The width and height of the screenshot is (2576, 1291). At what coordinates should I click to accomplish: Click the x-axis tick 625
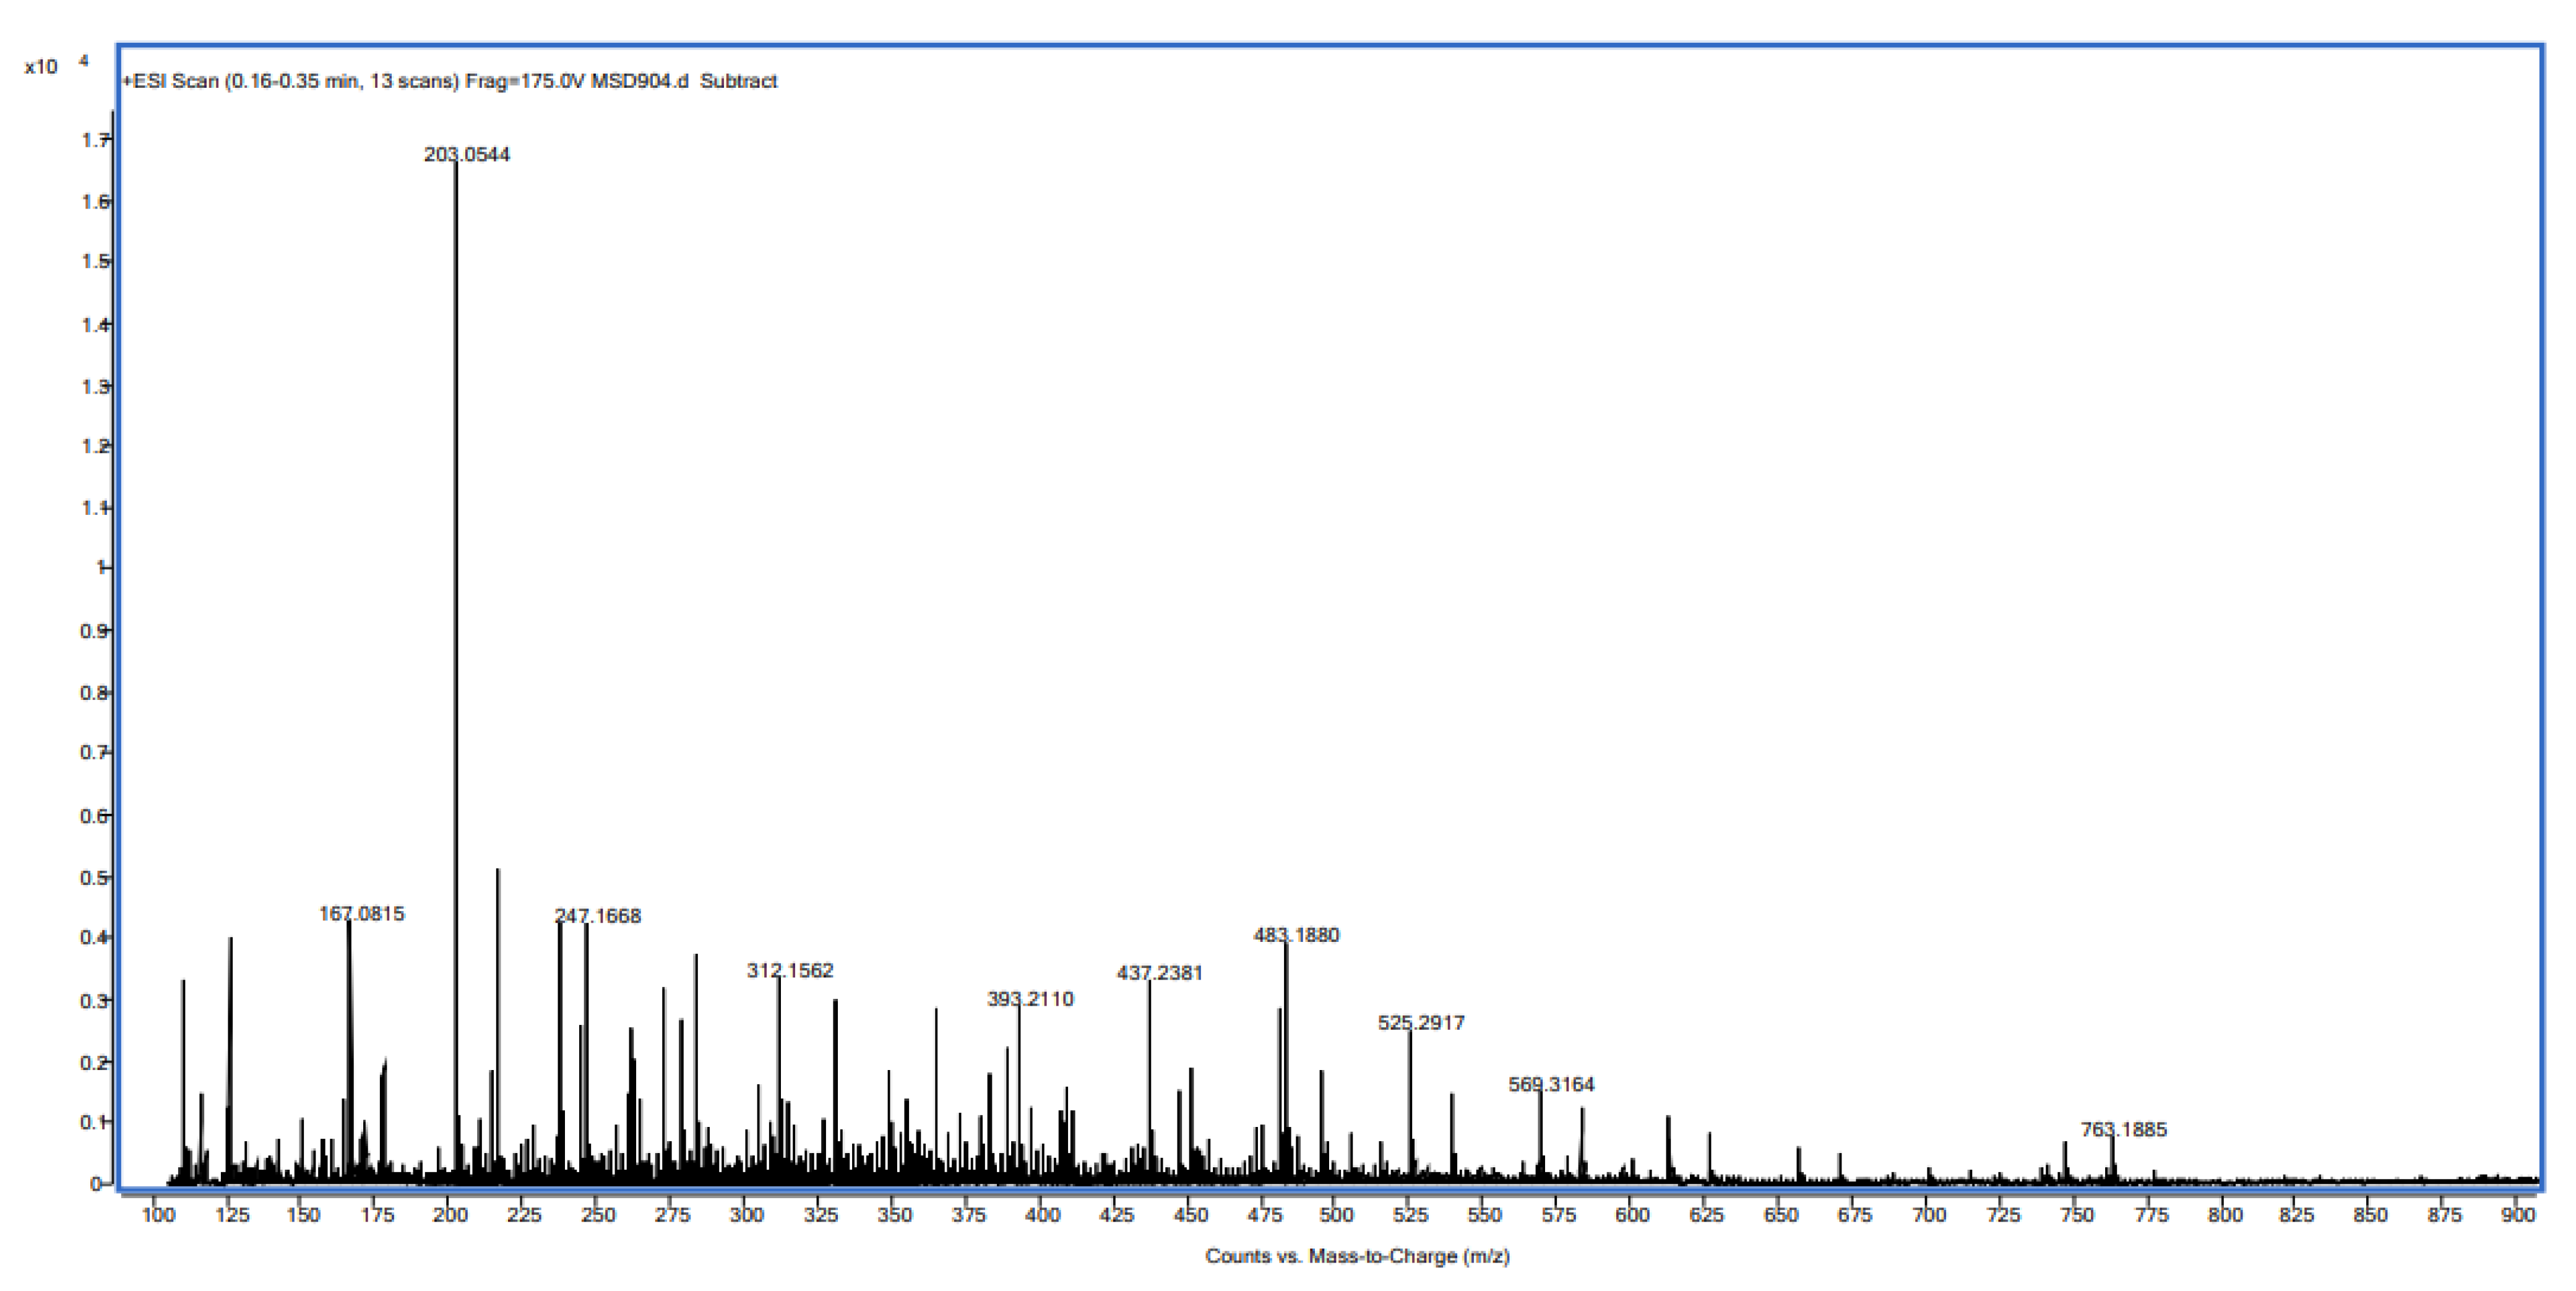tap(1707, 1215)
